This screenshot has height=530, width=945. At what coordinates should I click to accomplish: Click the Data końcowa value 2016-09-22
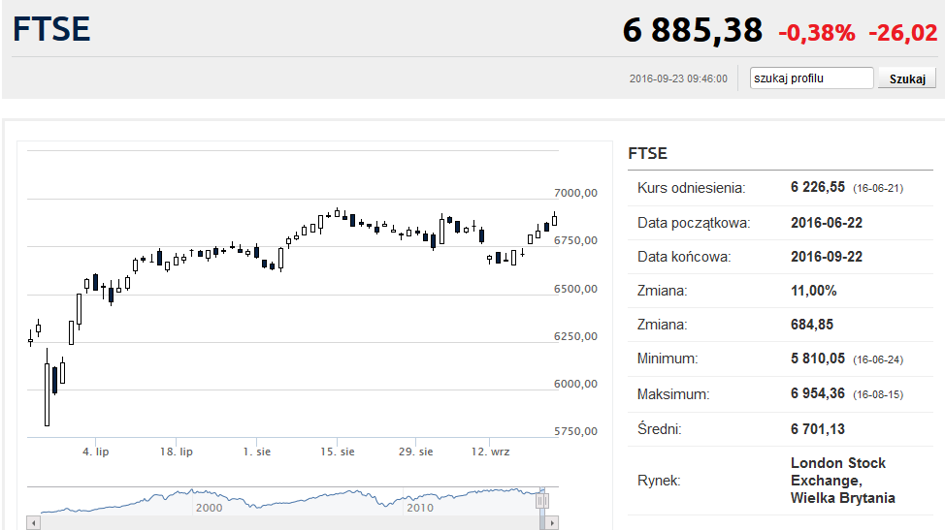(x=826, y=256)
